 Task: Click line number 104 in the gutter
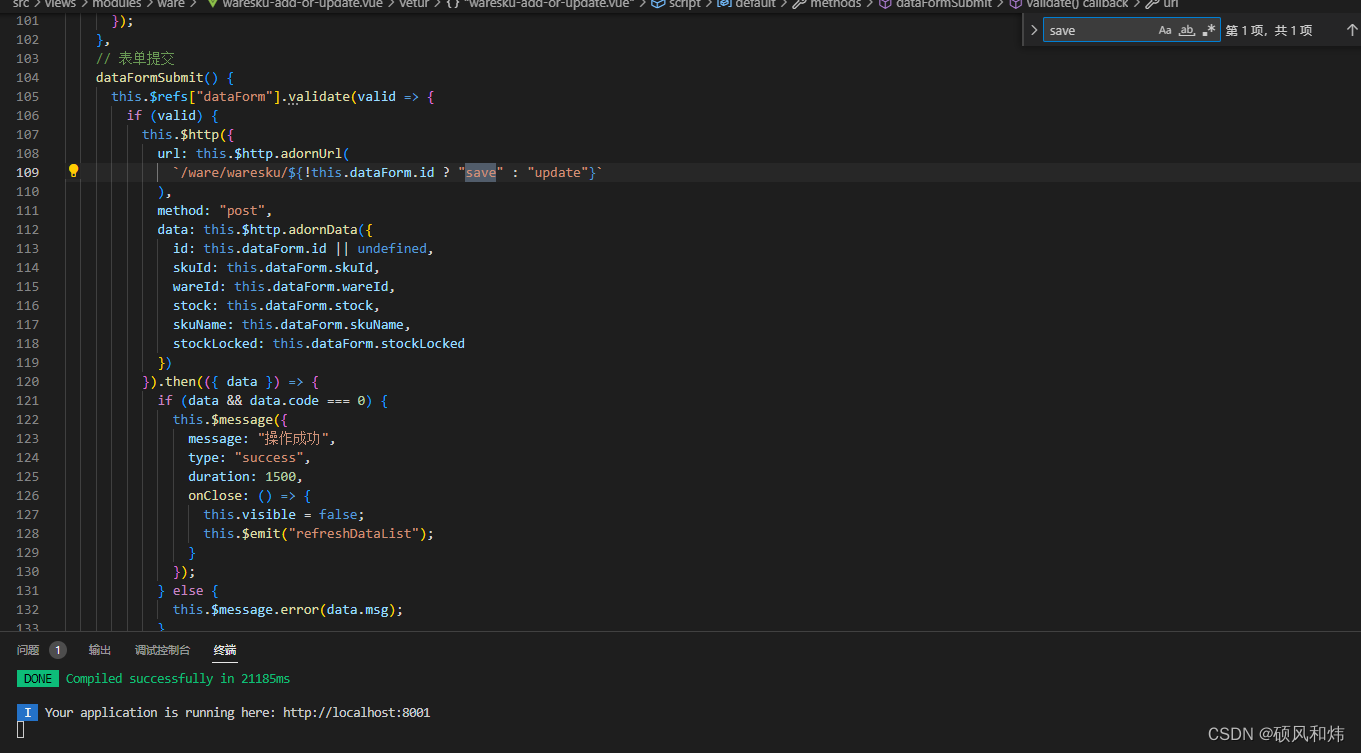click(28, 77)
